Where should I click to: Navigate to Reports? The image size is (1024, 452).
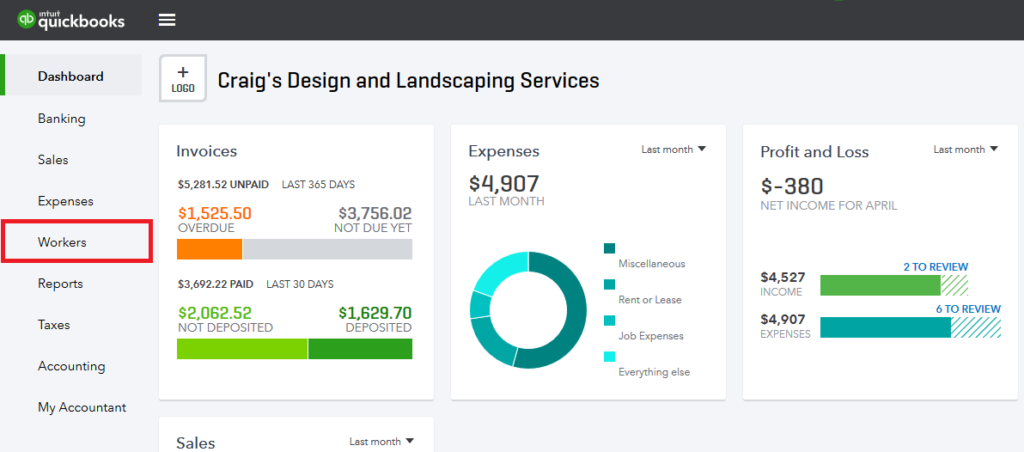[x=60, y=283]
